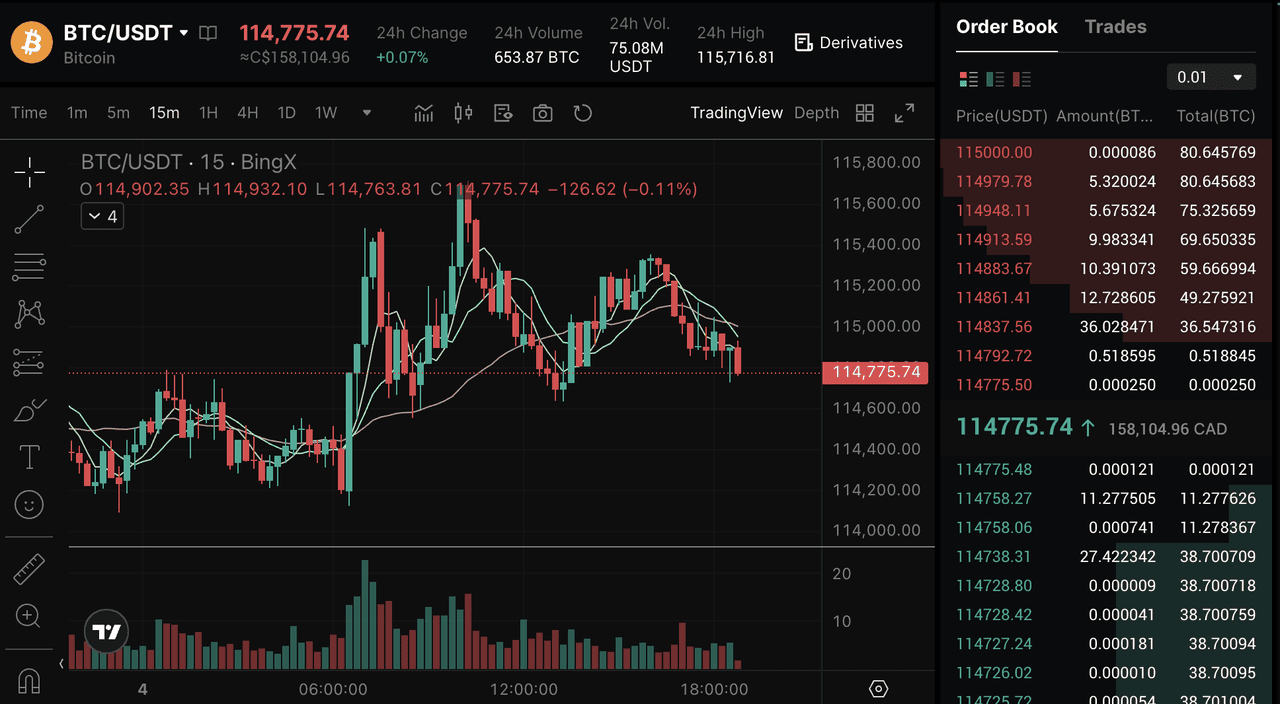The height and width of the screenshot is (704, 1280).
Task: Expand more time intervals dropdown
Action: pos(367,113)
